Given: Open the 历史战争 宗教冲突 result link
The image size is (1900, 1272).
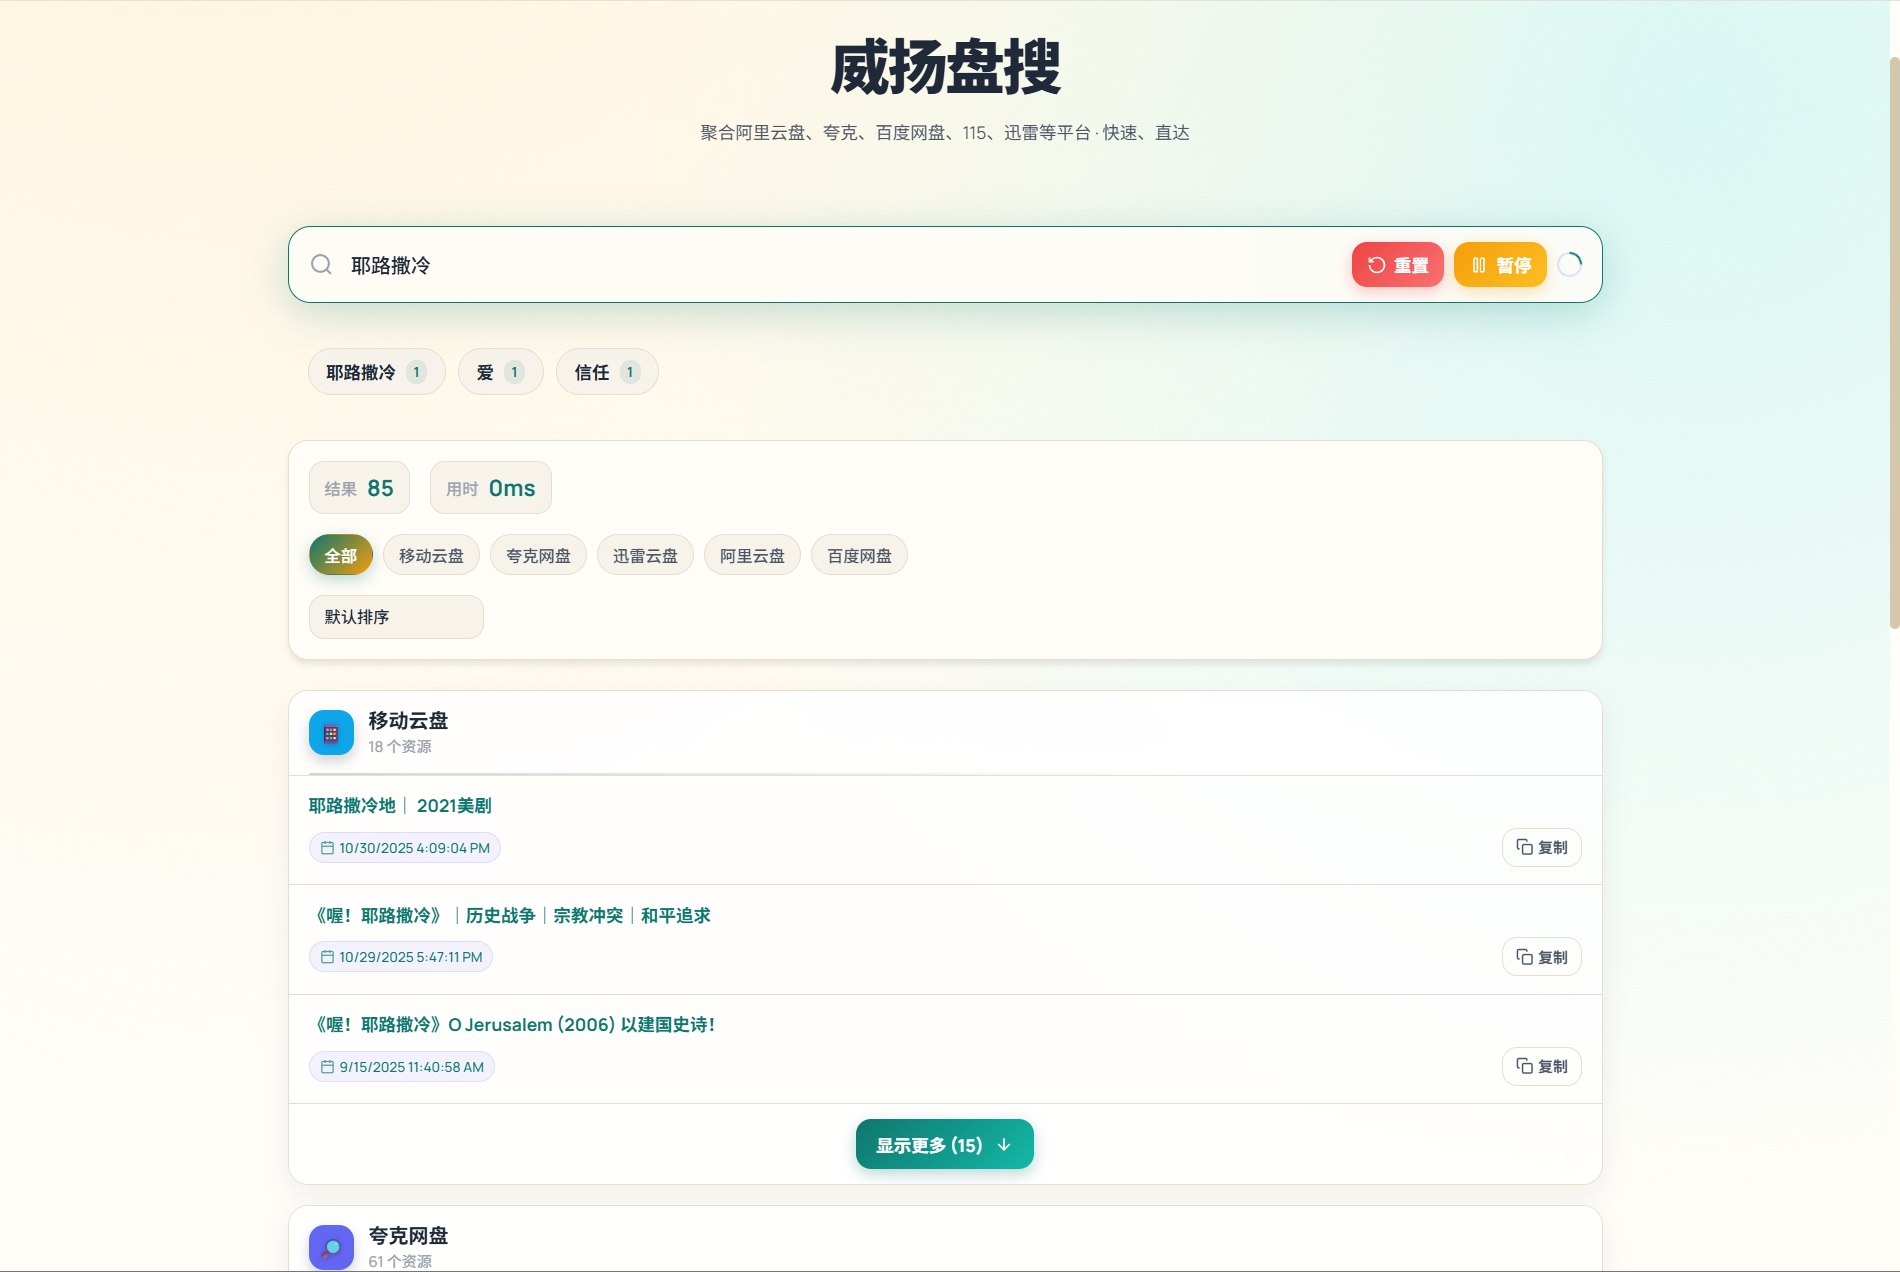Looking at the screenshot, I should click(x=512, y=915).
